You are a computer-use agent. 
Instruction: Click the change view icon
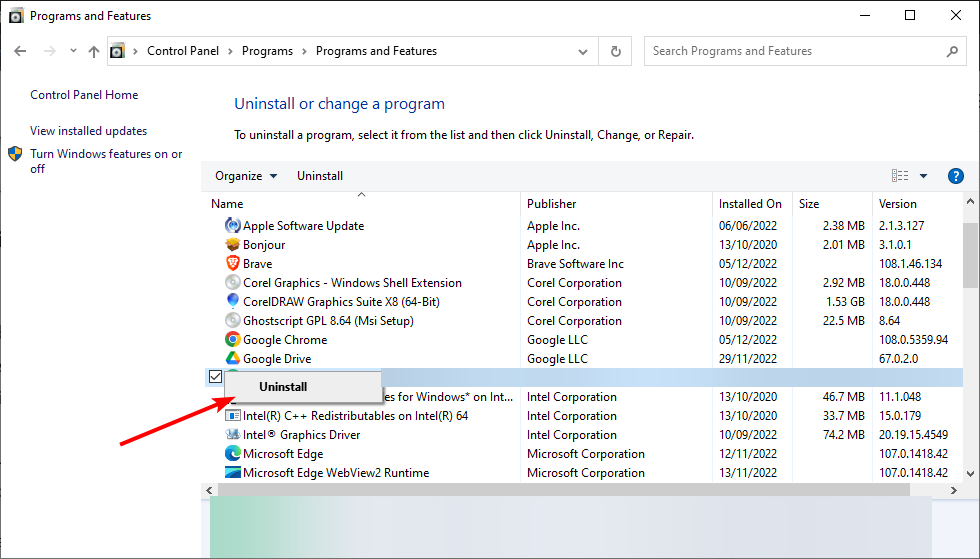[x=900, y=176]
